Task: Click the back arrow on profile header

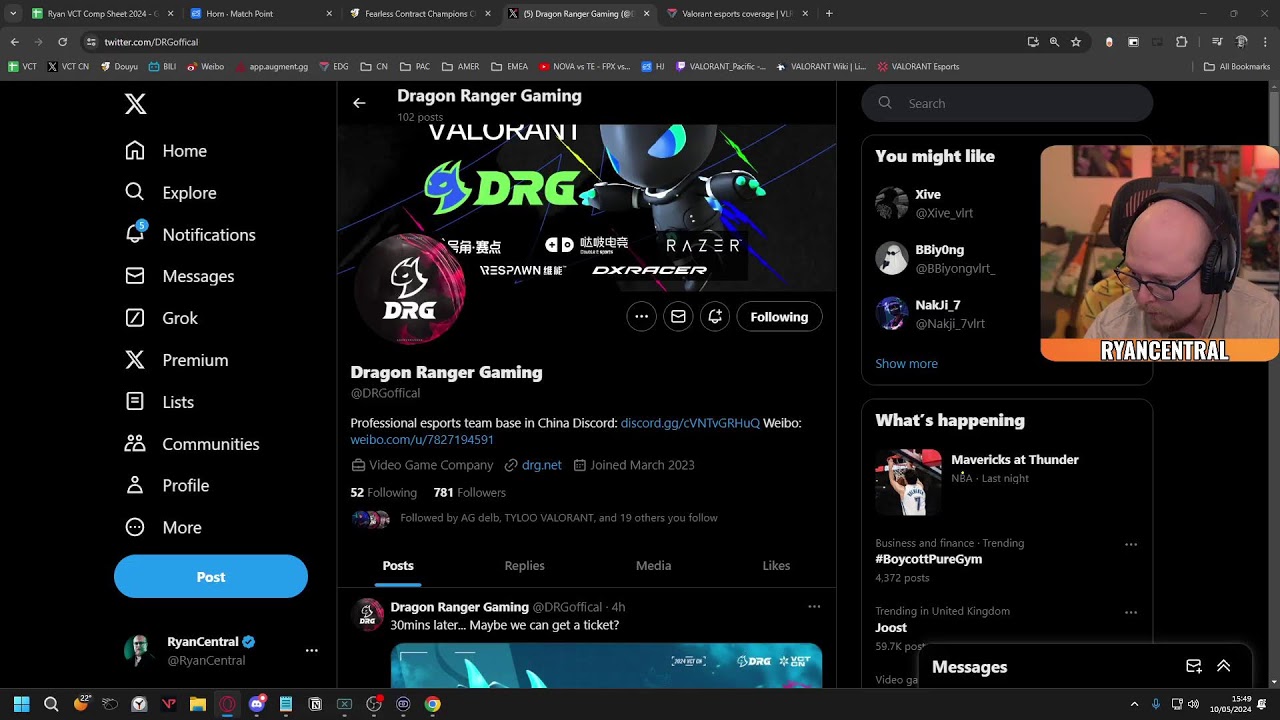Action: pos(359,103)
